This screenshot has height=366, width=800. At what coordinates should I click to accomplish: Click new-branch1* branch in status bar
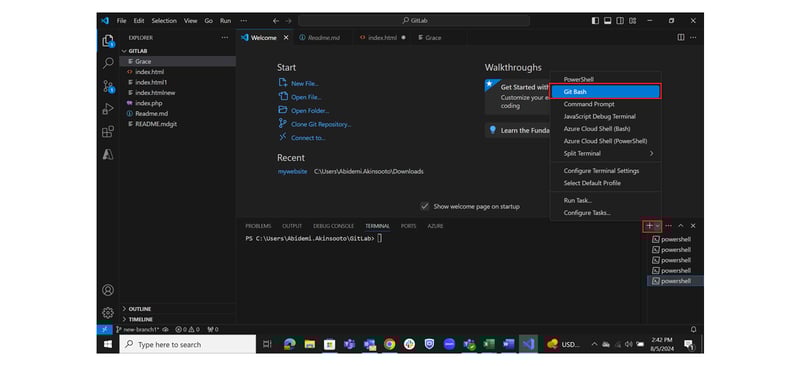click(x=138, y=330)
